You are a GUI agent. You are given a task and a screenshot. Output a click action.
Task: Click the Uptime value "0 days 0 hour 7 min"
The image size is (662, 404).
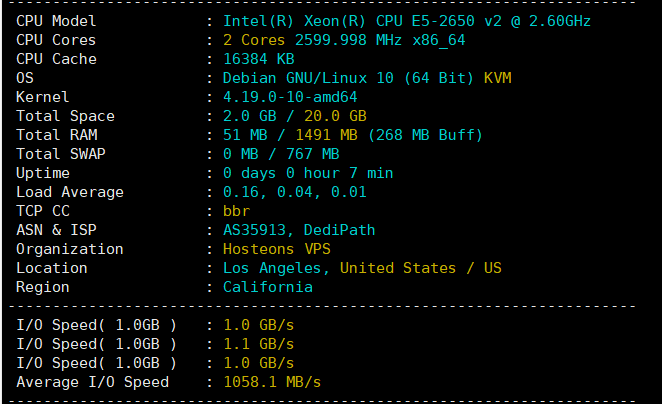pos(307,173)
